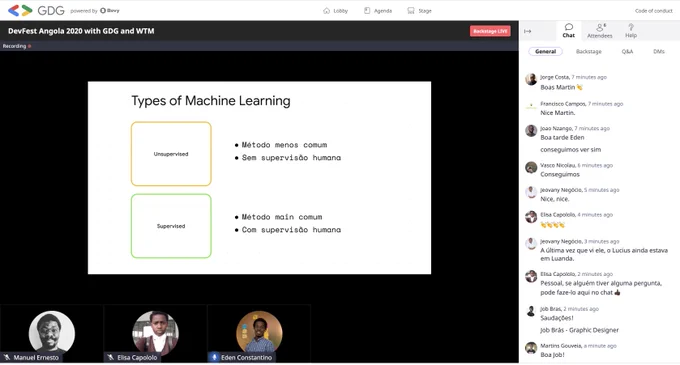Click Jeovany Negócio's avatar beside 'Nice, nice.'
Viewport: 680px width, 365px height.
tap(531, 192)
